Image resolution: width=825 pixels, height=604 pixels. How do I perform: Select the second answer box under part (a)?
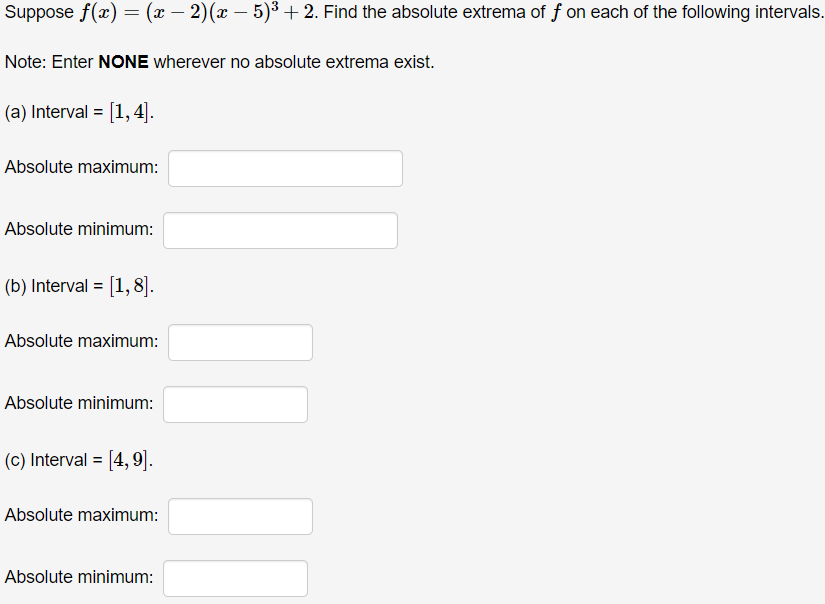280,230
